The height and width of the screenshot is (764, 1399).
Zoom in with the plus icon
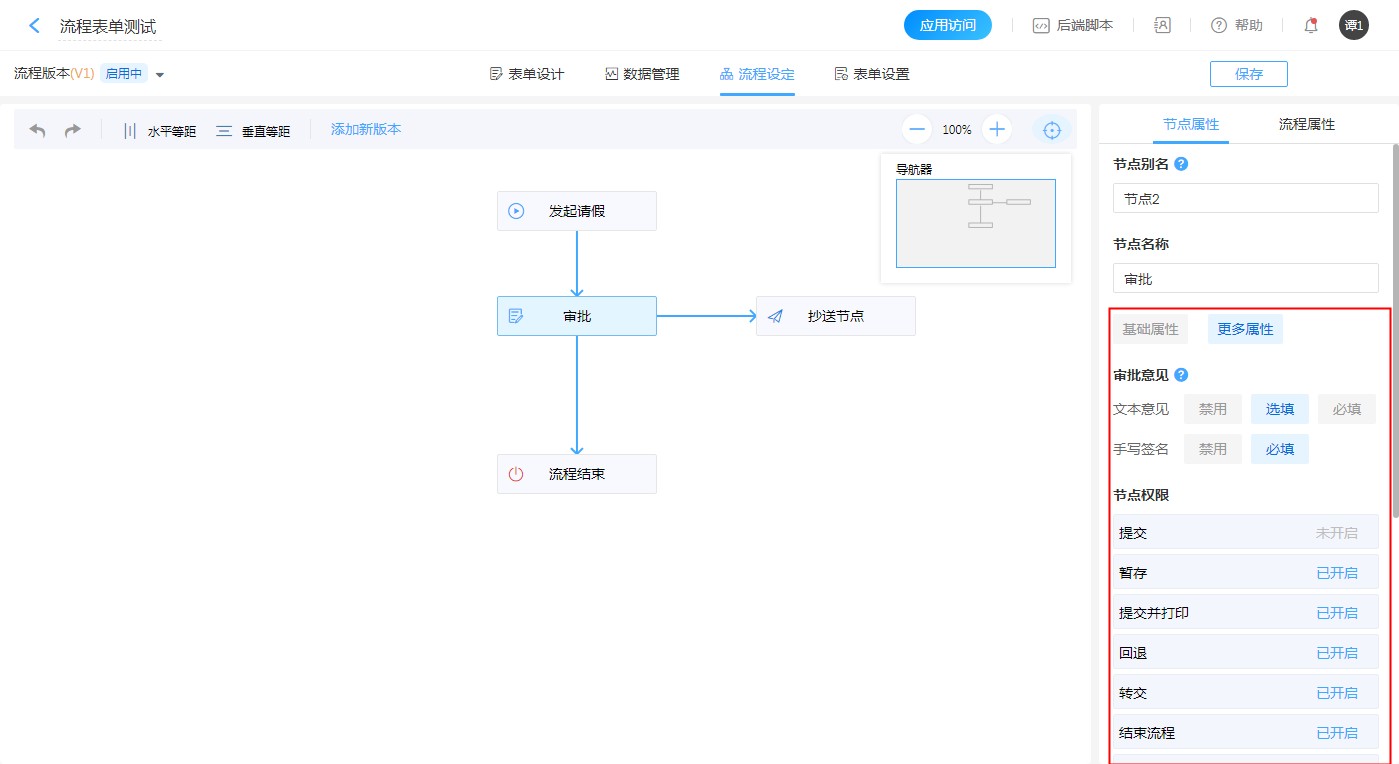(x=997, y=129)
